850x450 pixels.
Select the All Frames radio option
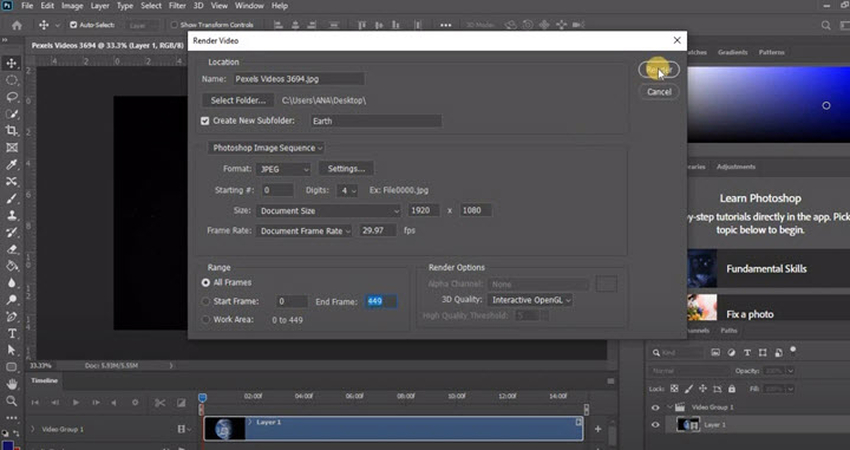point(205,282)
